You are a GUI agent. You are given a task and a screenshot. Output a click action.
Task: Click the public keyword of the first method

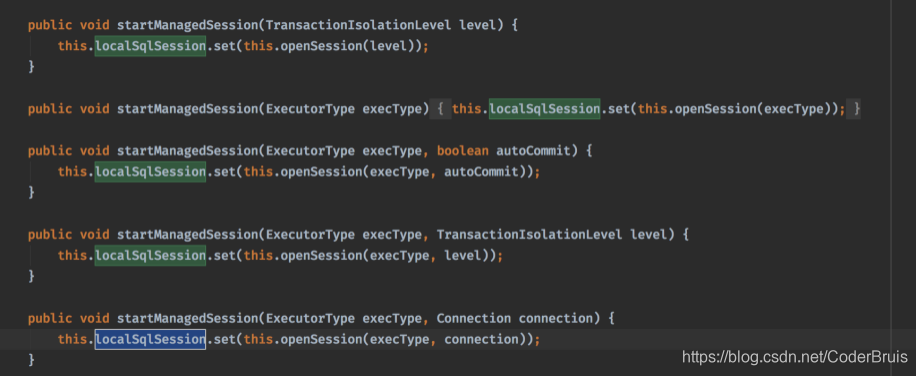(x=50, y=25)
